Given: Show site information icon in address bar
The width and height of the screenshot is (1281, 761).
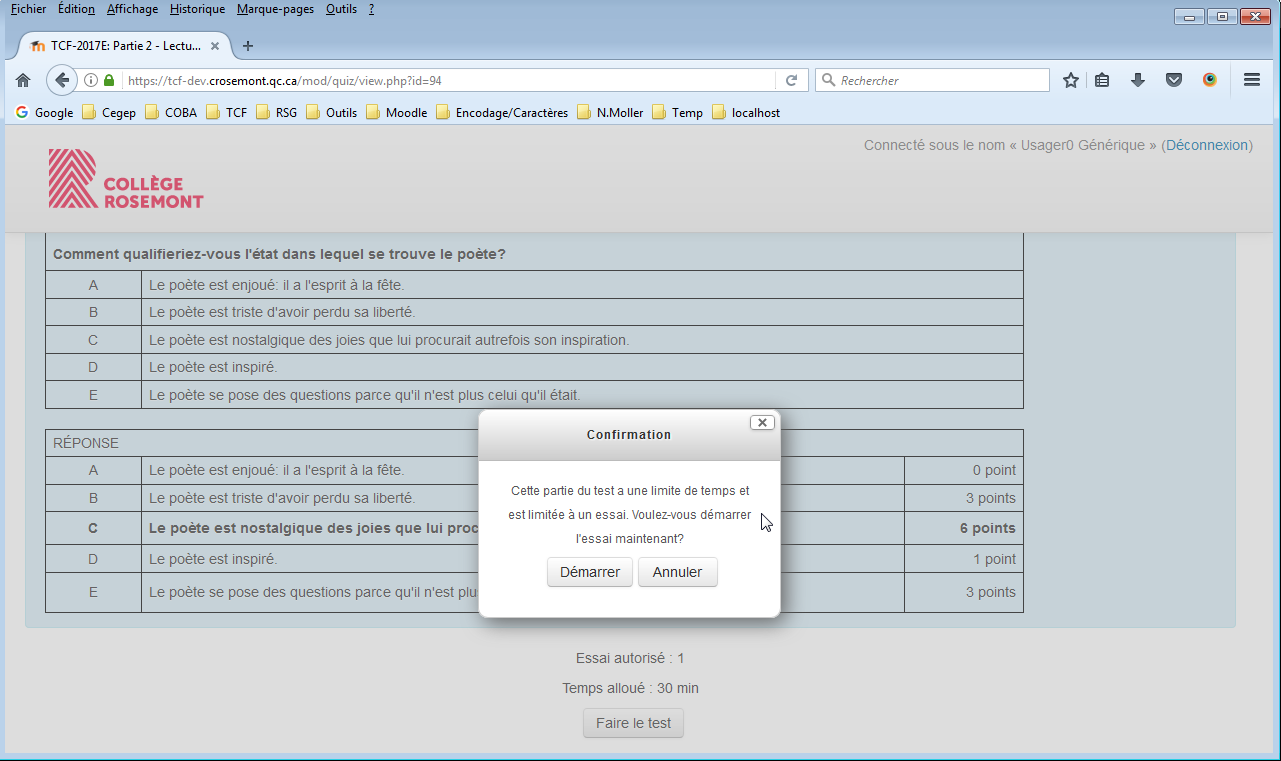Looking at the screenshot, I should (x=90, y=80).
